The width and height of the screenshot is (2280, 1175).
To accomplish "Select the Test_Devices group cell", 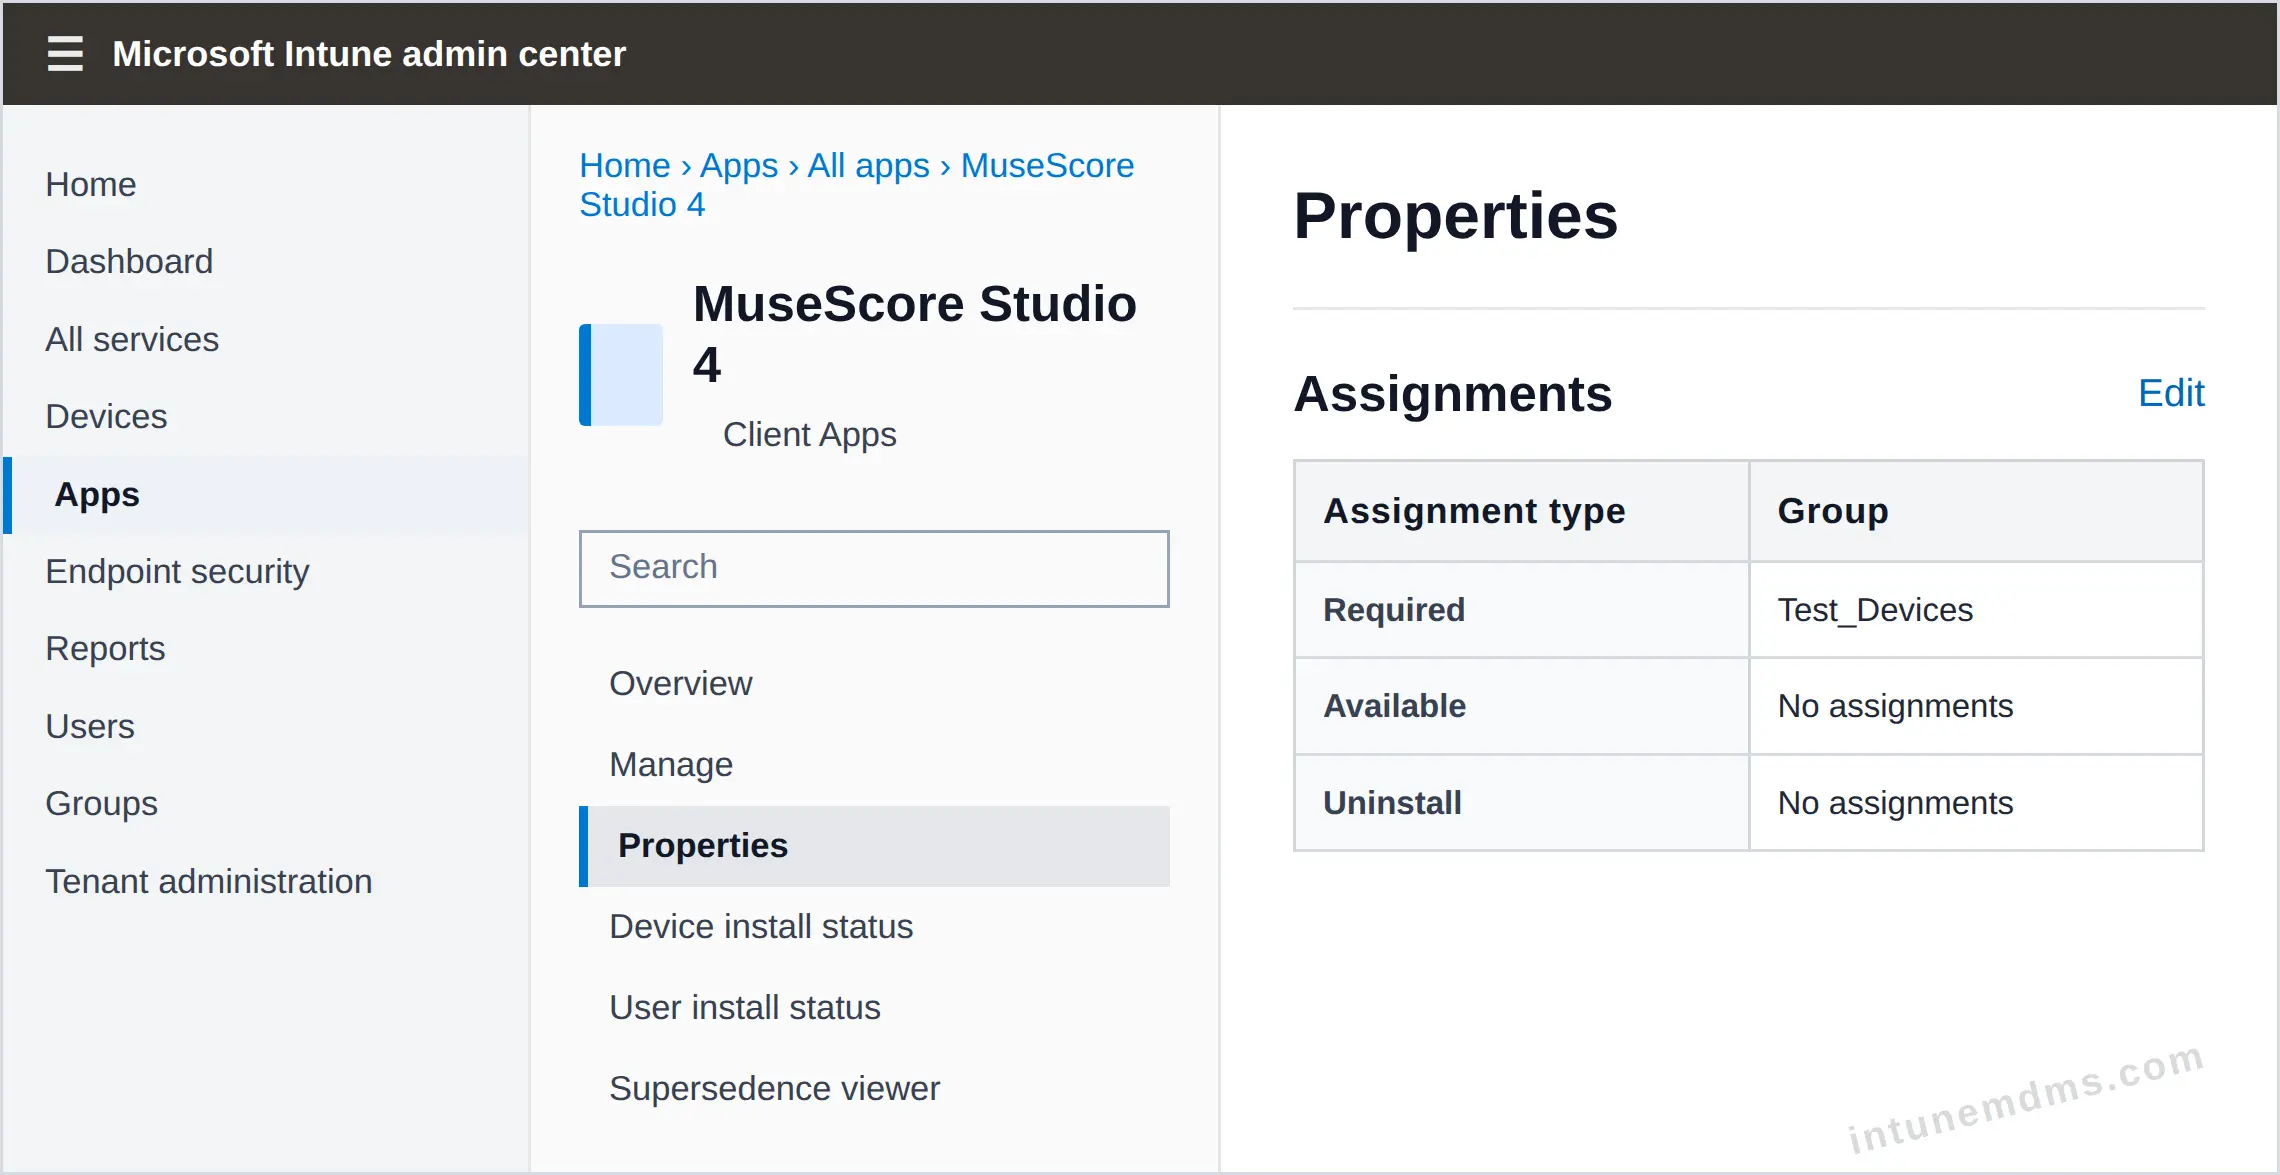I will coord(1976,610).
